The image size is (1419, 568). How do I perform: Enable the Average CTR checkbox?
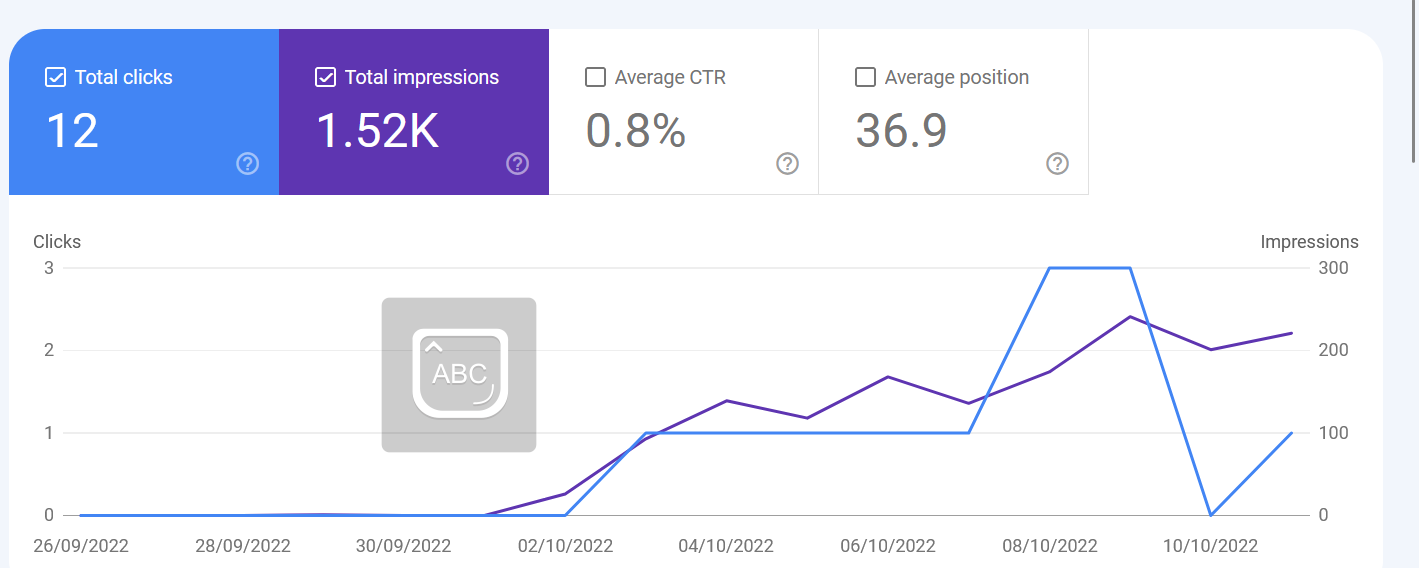[595, 77]
